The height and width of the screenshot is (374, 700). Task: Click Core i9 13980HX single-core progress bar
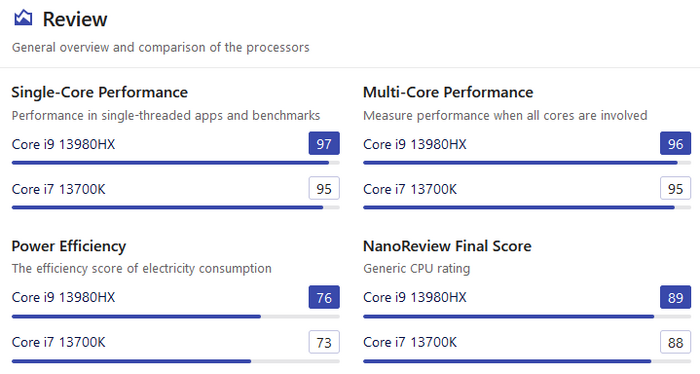[175, 163]
